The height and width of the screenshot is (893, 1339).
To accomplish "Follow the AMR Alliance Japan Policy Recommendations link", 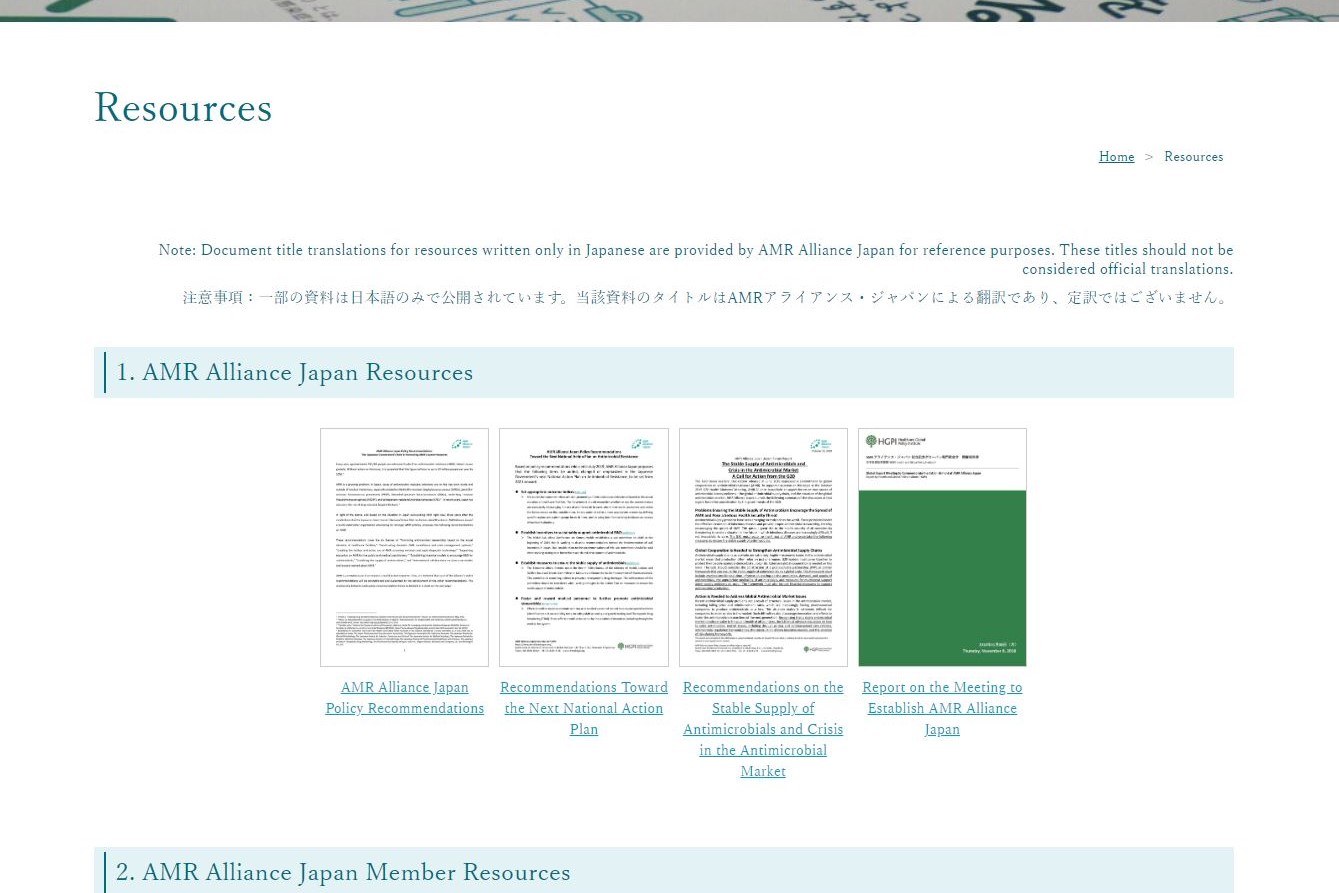I will tap(404, 698).
